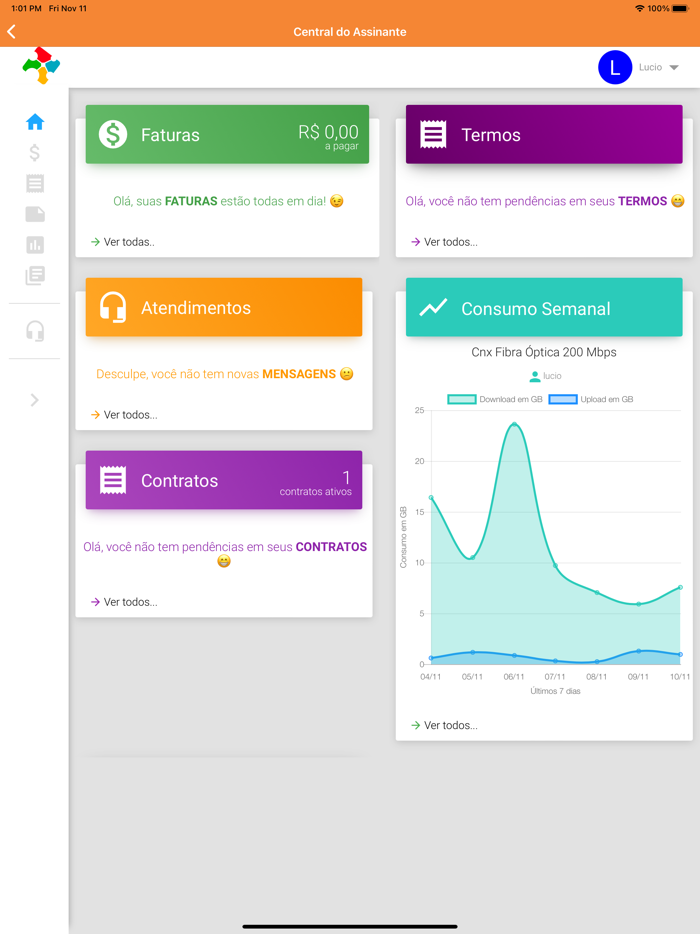Click the 10/11 date axis label
700x934 pixels.
coord(680,677)
